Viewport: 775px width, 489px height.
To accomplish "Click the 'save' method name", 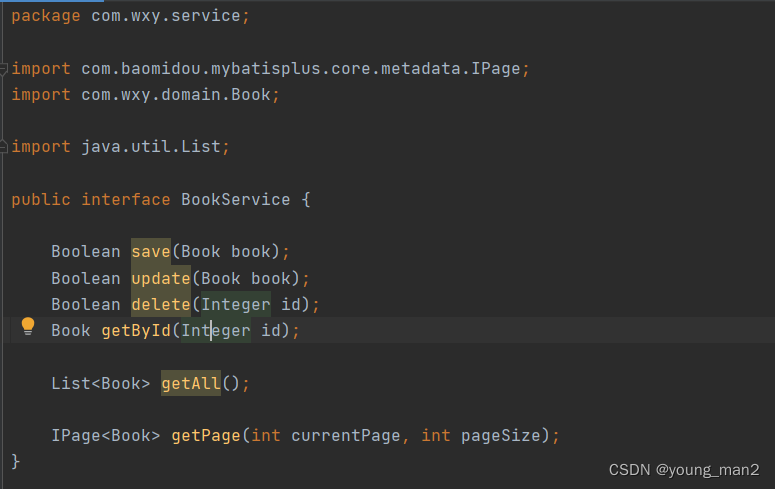I will click(151, 252).
